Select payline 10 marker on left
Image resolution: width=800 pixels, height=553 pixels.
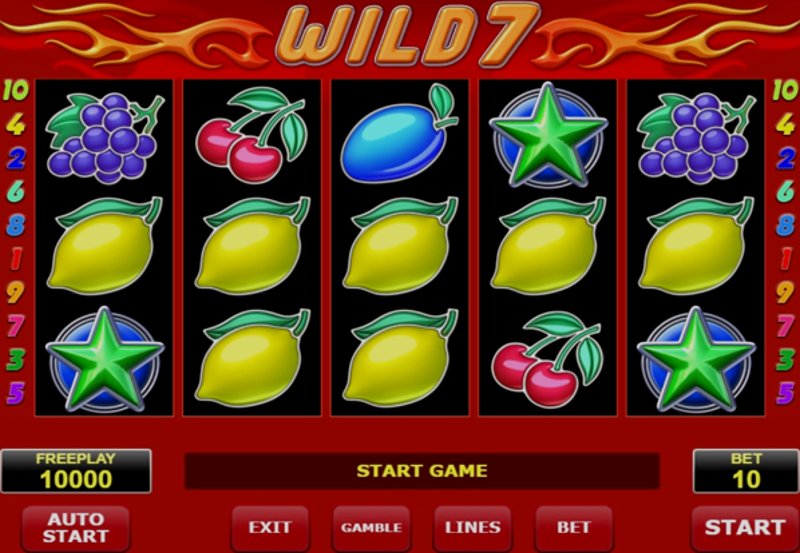click(15, 91)
